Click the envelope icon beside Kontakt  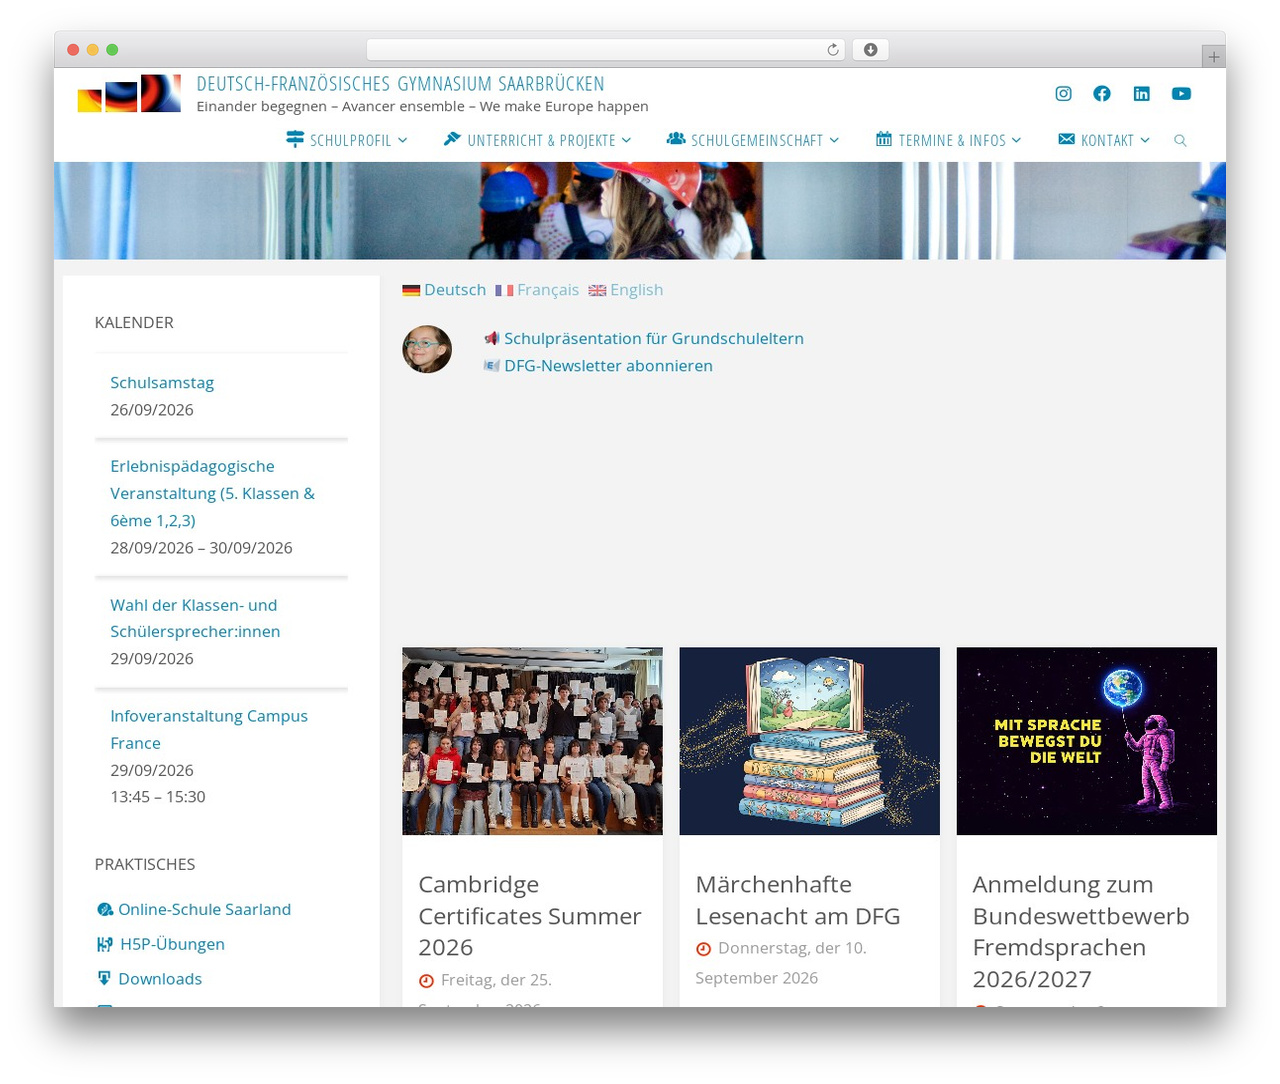[1066, 139]
